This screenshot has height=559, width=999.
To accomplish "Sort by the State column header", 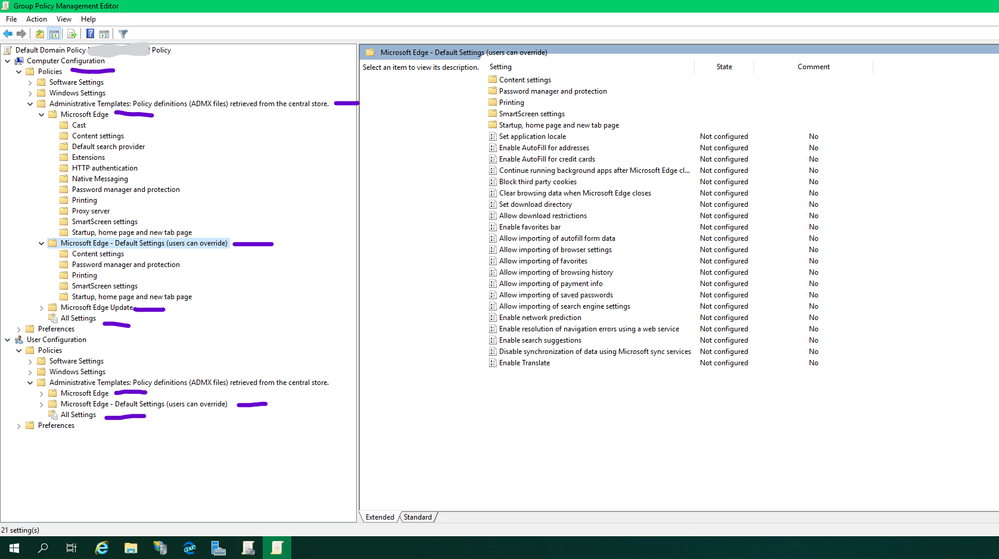I will point(724,67).
